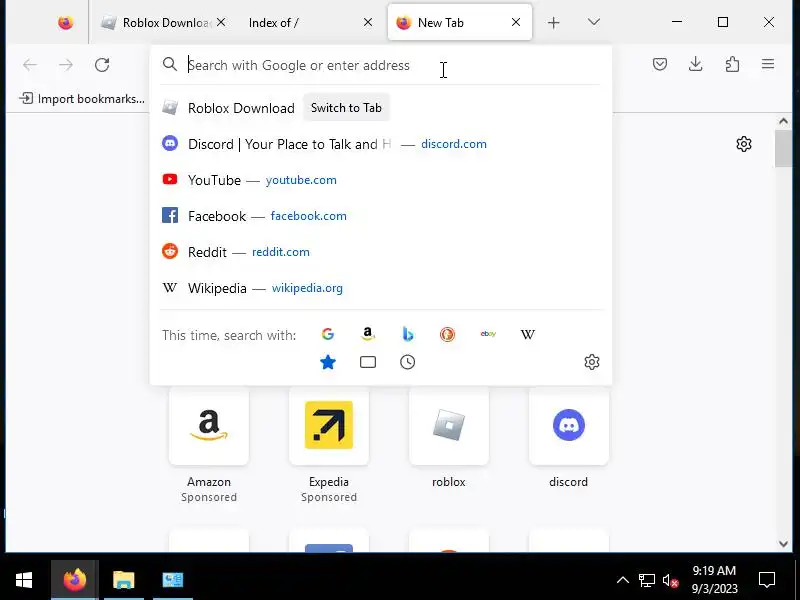Viewport: 800px width, 600px height.
Task: Select the New Tab tab
Action: click(459, 22)
